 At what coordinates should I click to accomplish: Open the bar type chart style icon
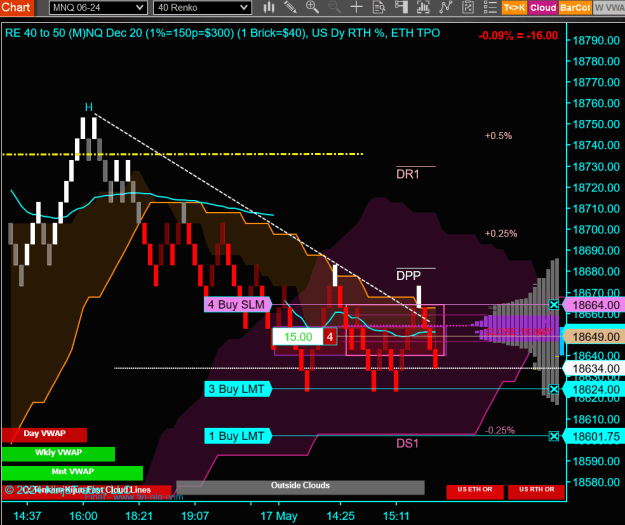click(269, 7)
